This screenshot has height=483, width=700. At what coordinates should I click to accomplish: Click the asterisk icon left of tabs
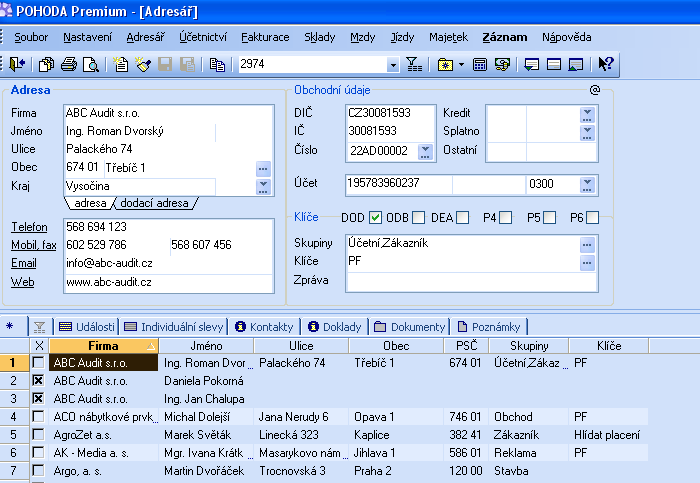(x=9, y=326)
